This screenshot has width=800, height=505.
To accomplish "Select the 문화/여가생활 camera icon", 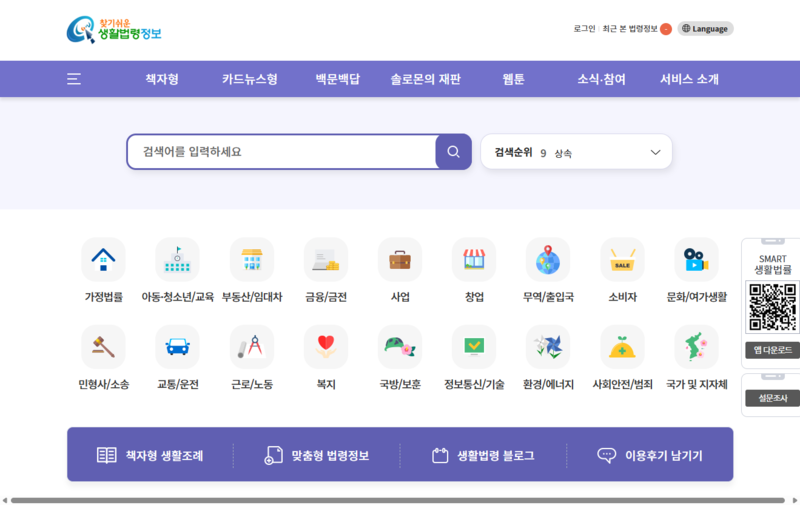I will (x=696, y=260).
